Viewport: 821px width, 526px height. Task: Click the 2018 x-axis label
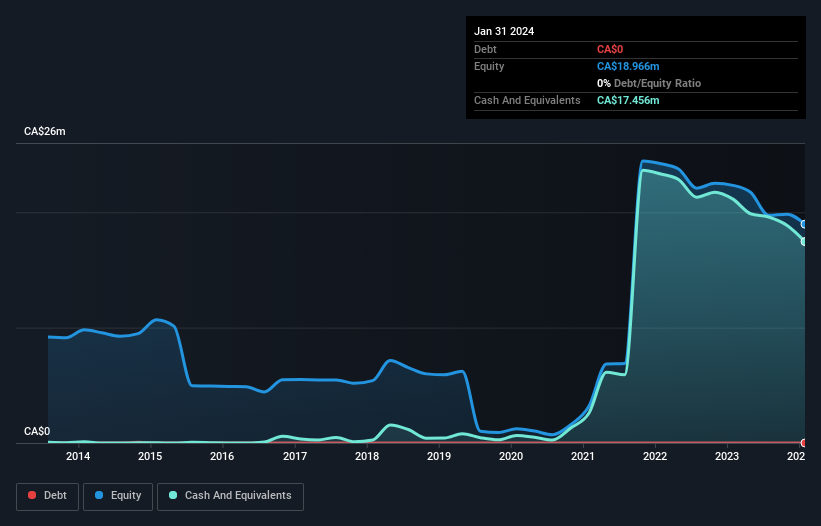pos(367,456)
